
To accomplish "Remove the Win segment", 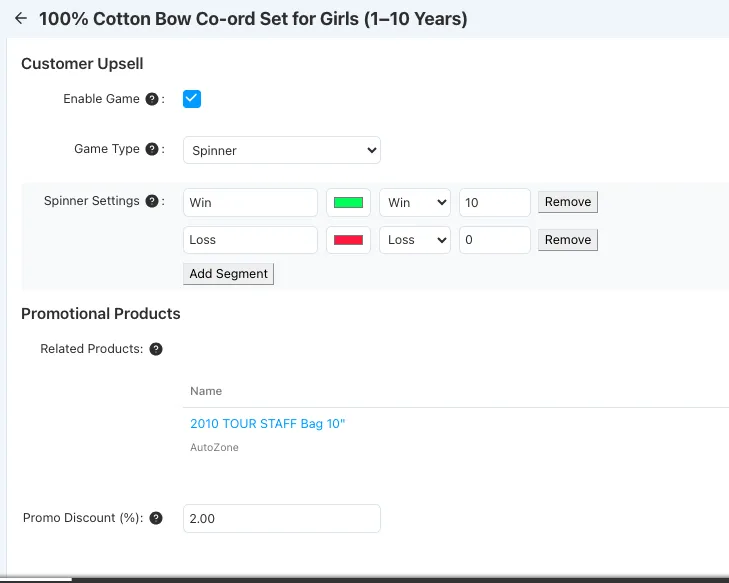I will (x=568, y=202).
